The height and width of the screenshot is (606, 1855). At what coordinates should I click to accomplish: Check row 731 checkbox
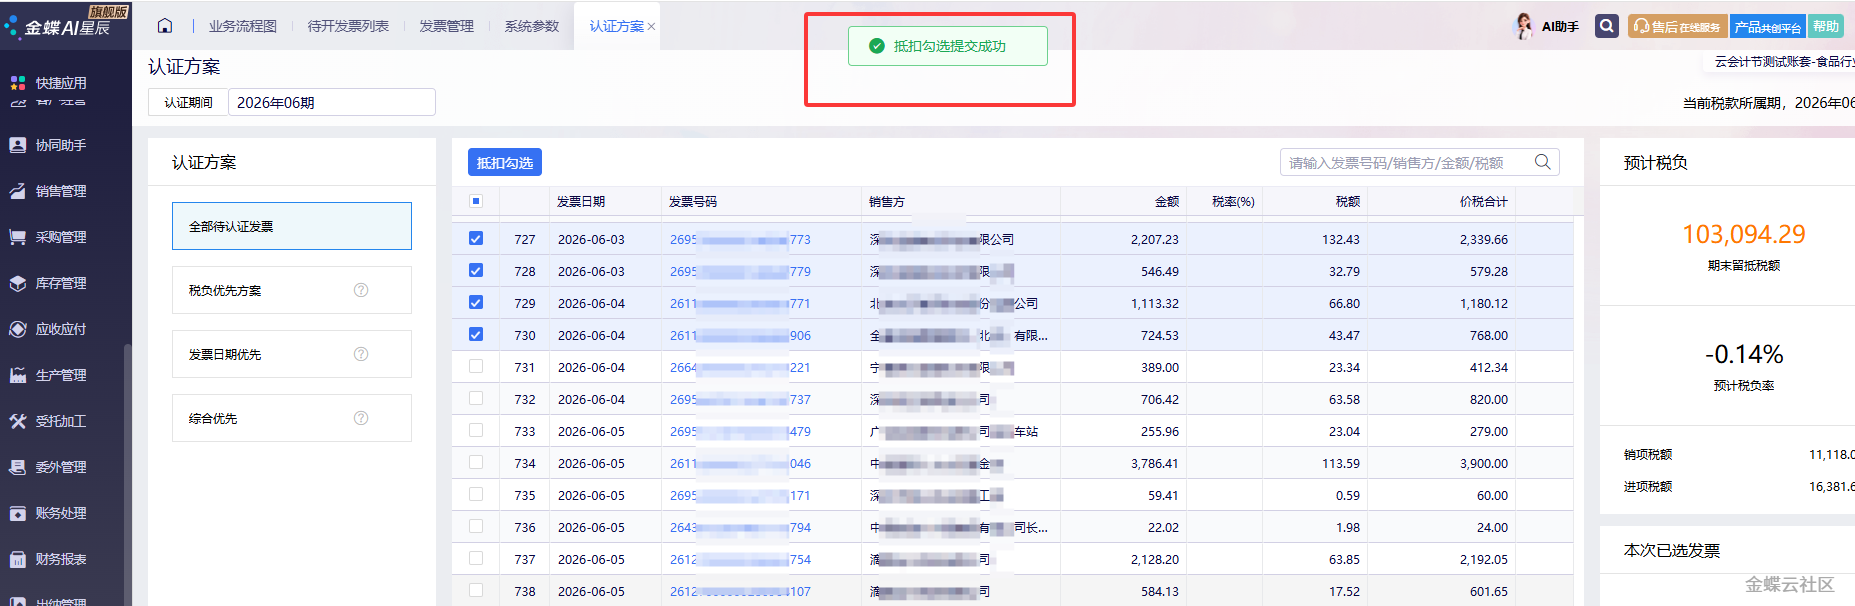[476, 366]
